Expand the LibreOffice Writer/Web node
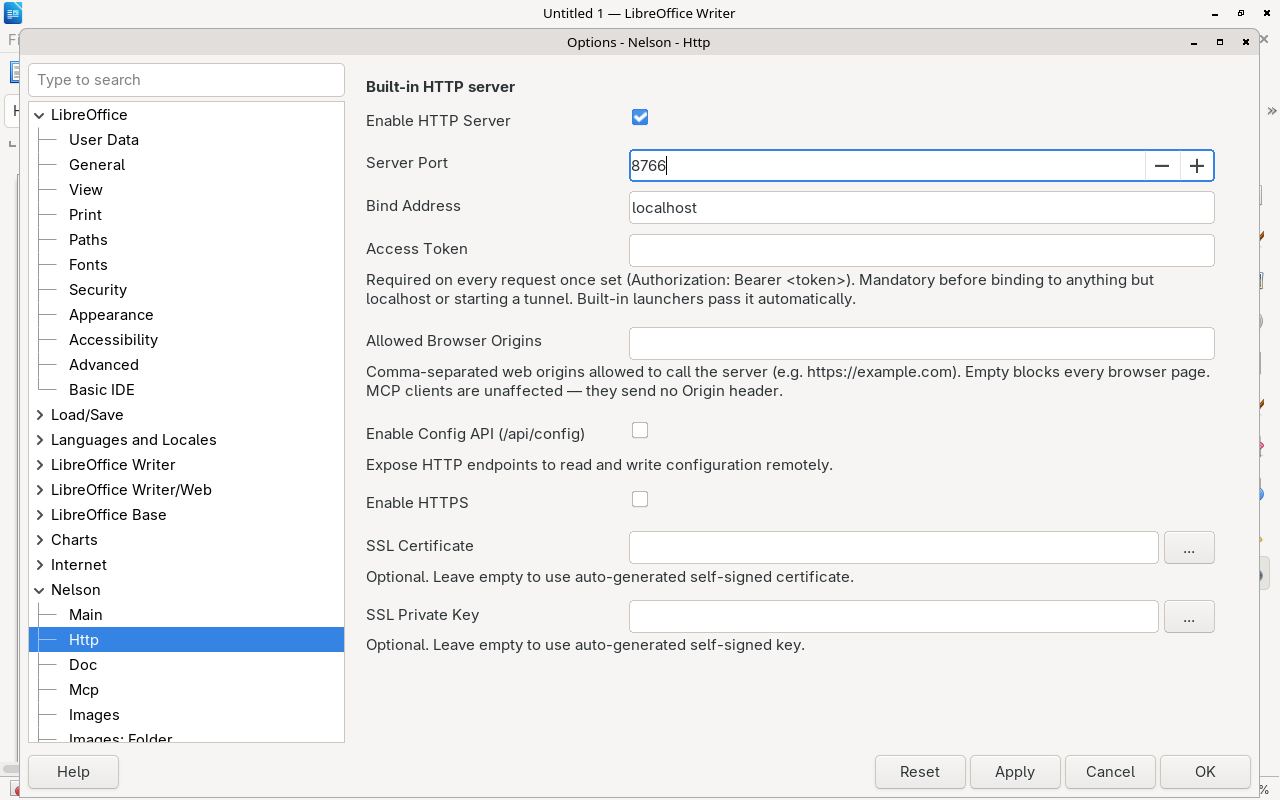Viewport: 1280px width, 800px height. pos(40,490)
